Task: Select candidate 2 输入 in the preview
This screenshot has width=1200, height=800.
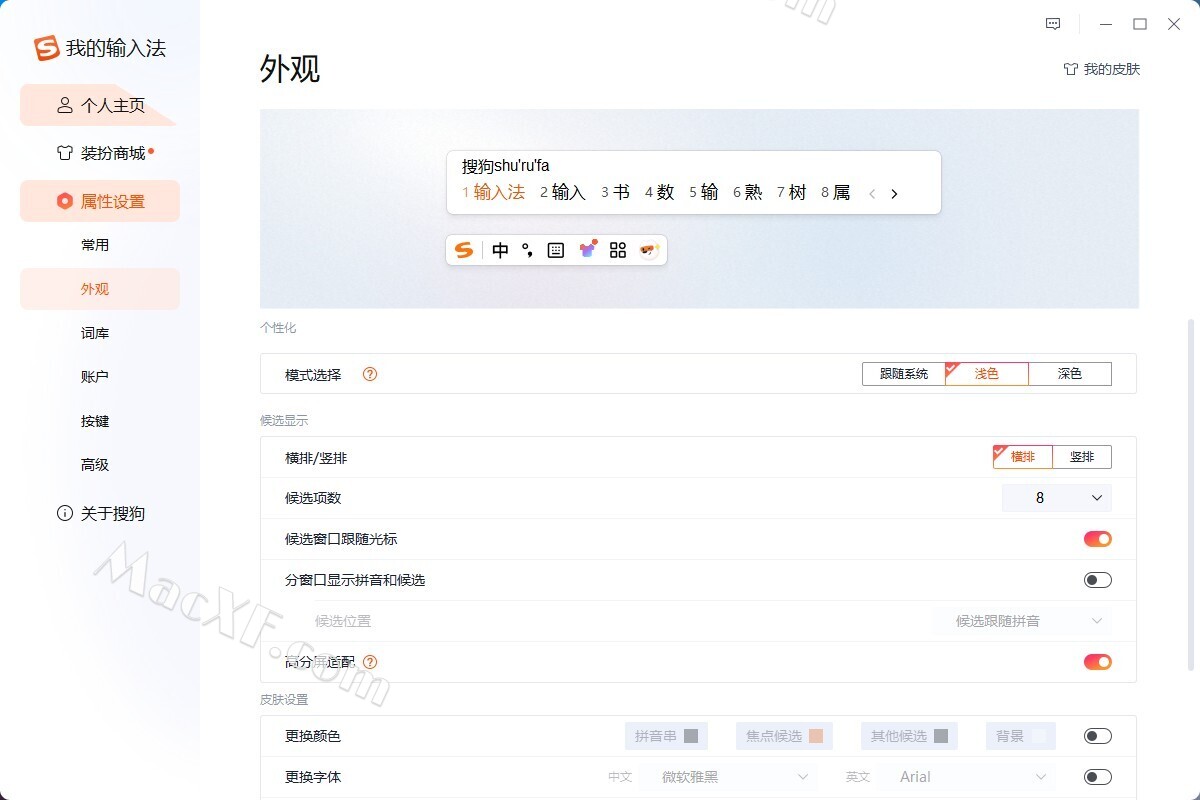Action: click(563, 193)
